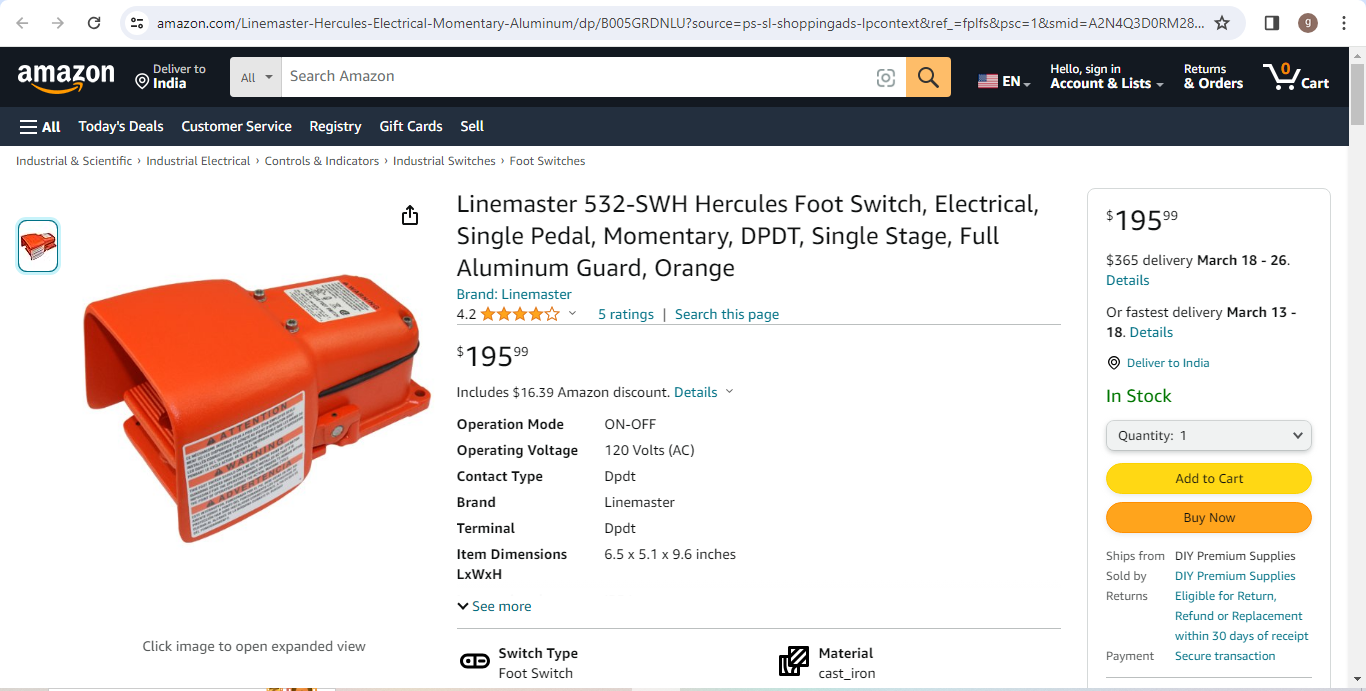This screenshot has width=1366, height=691.
Task: Open Gift Cards
Action: click(411, 127)
